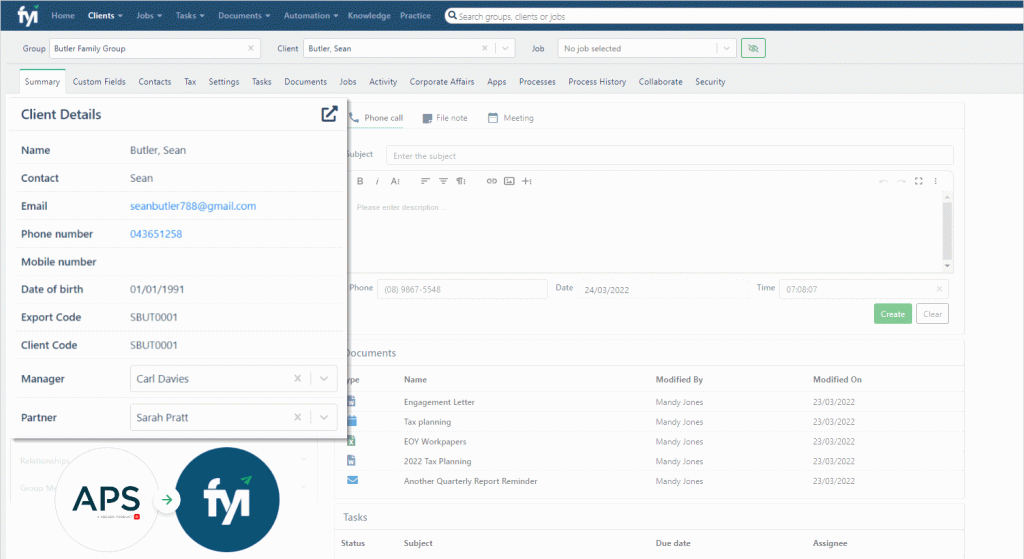Switch to the Corporate Affairs tab
This screenshot has height=559, width=1024.
(442, 82)
